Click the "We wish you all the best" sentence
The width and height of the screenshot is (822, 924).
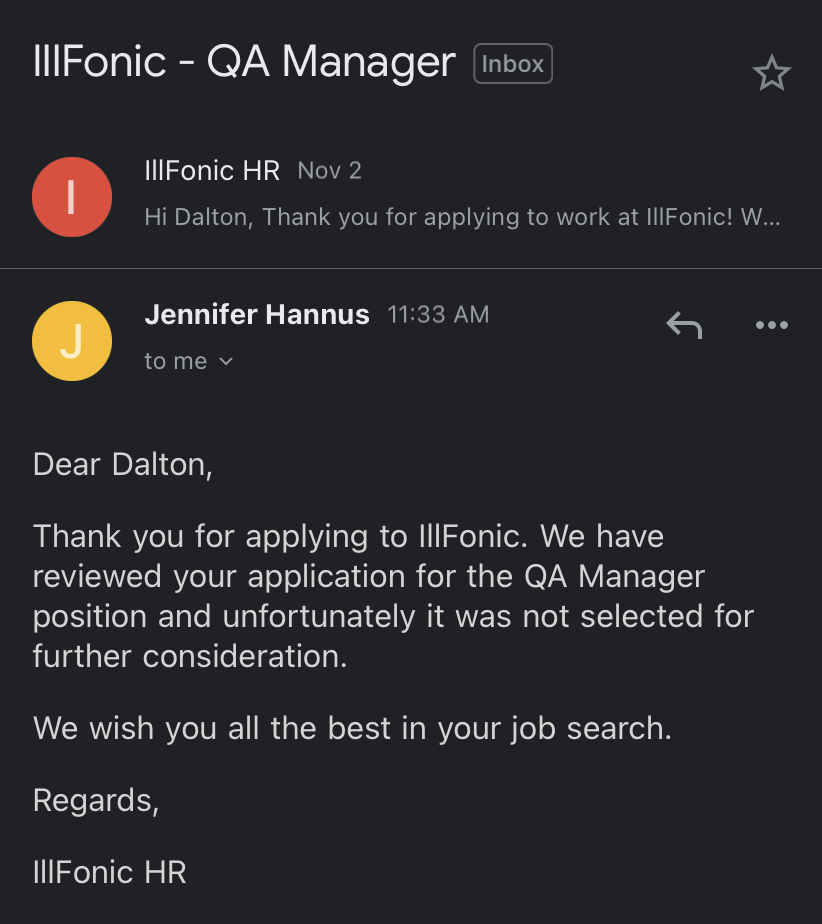(352, 727)
